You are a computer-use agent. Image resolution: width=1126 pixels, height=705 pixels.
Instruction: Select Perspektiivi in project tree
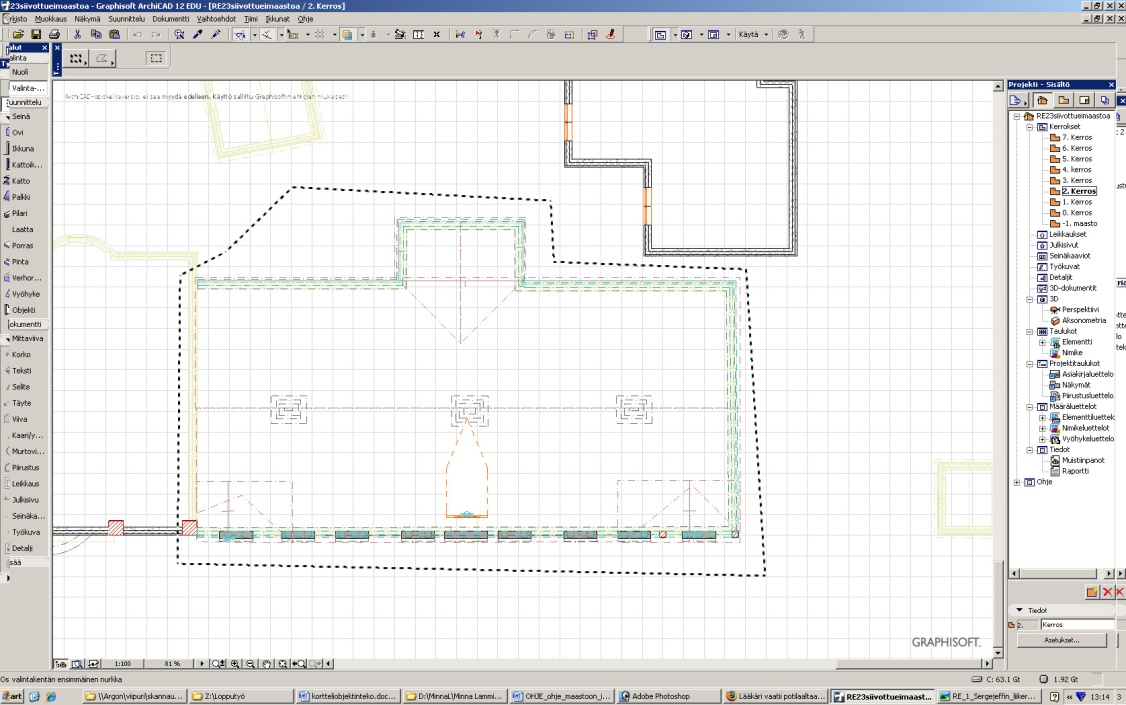(1080, 310)
